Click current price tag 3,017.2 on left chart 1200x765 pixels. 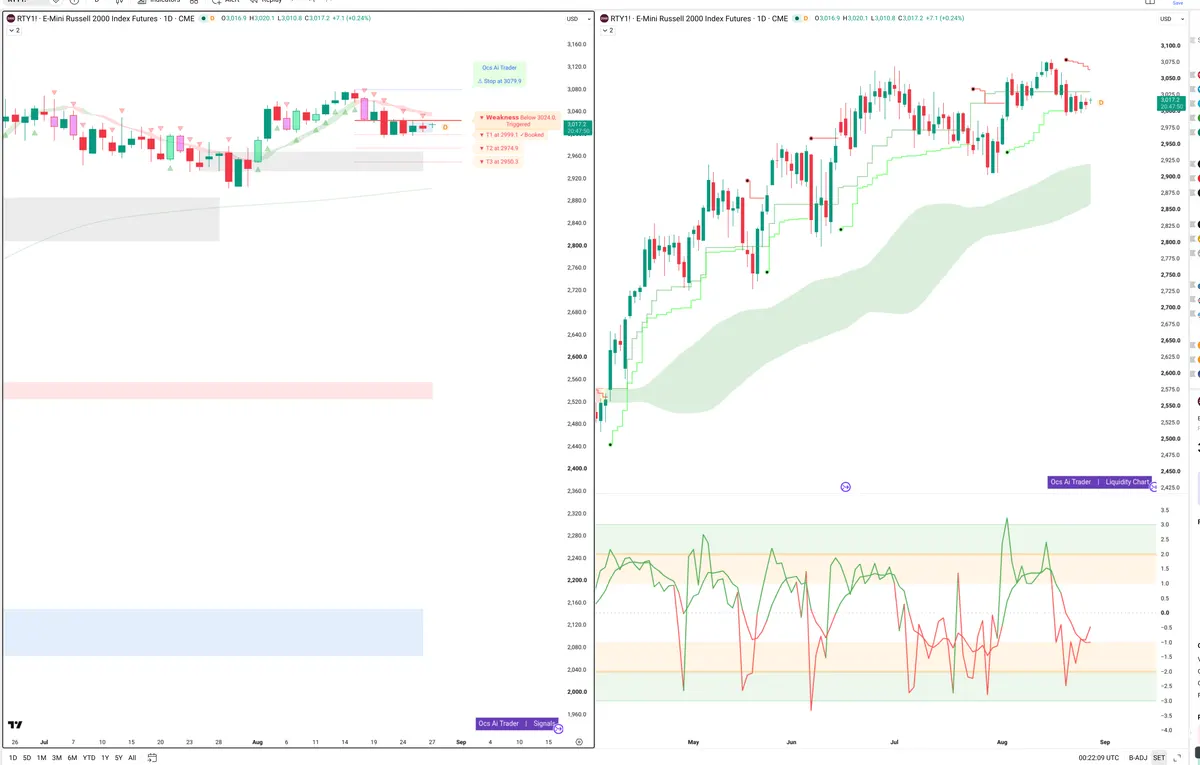577,127
